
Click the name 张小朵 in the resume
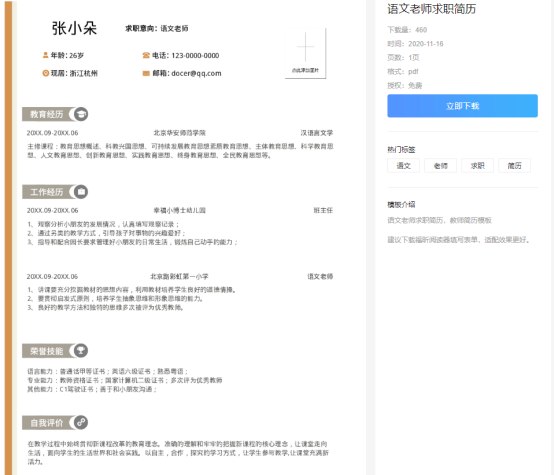tap(74, 28)
